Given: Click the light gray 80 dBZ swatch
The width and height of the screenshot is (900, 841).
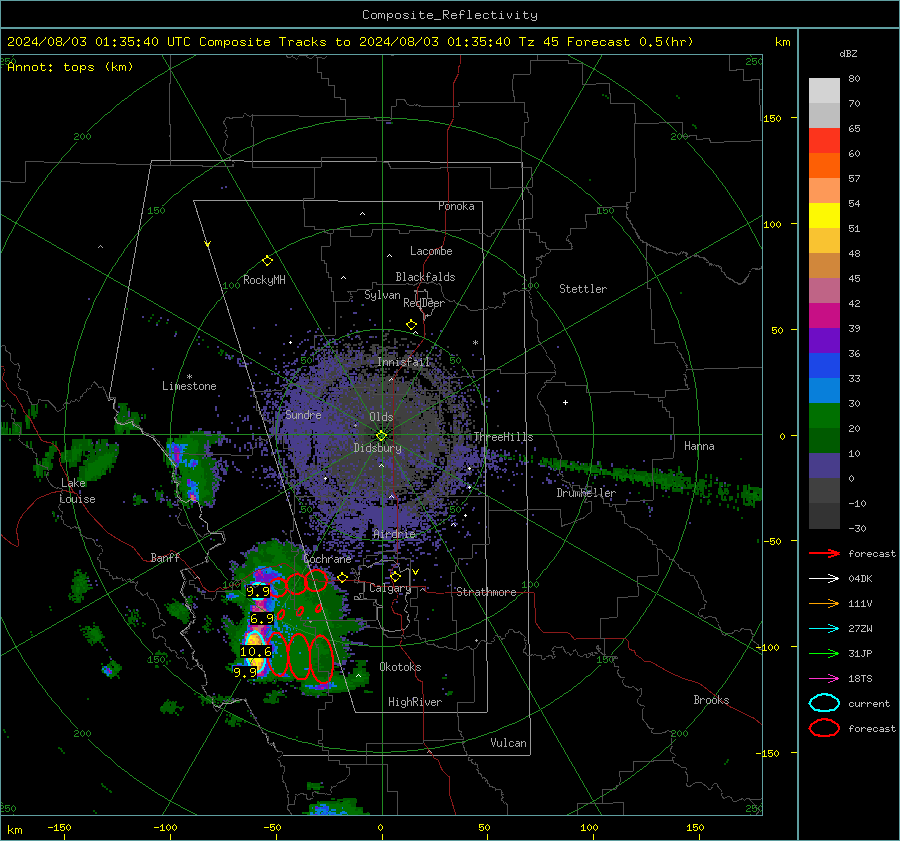Looking at the screenshot, I should tap(824, 90).
